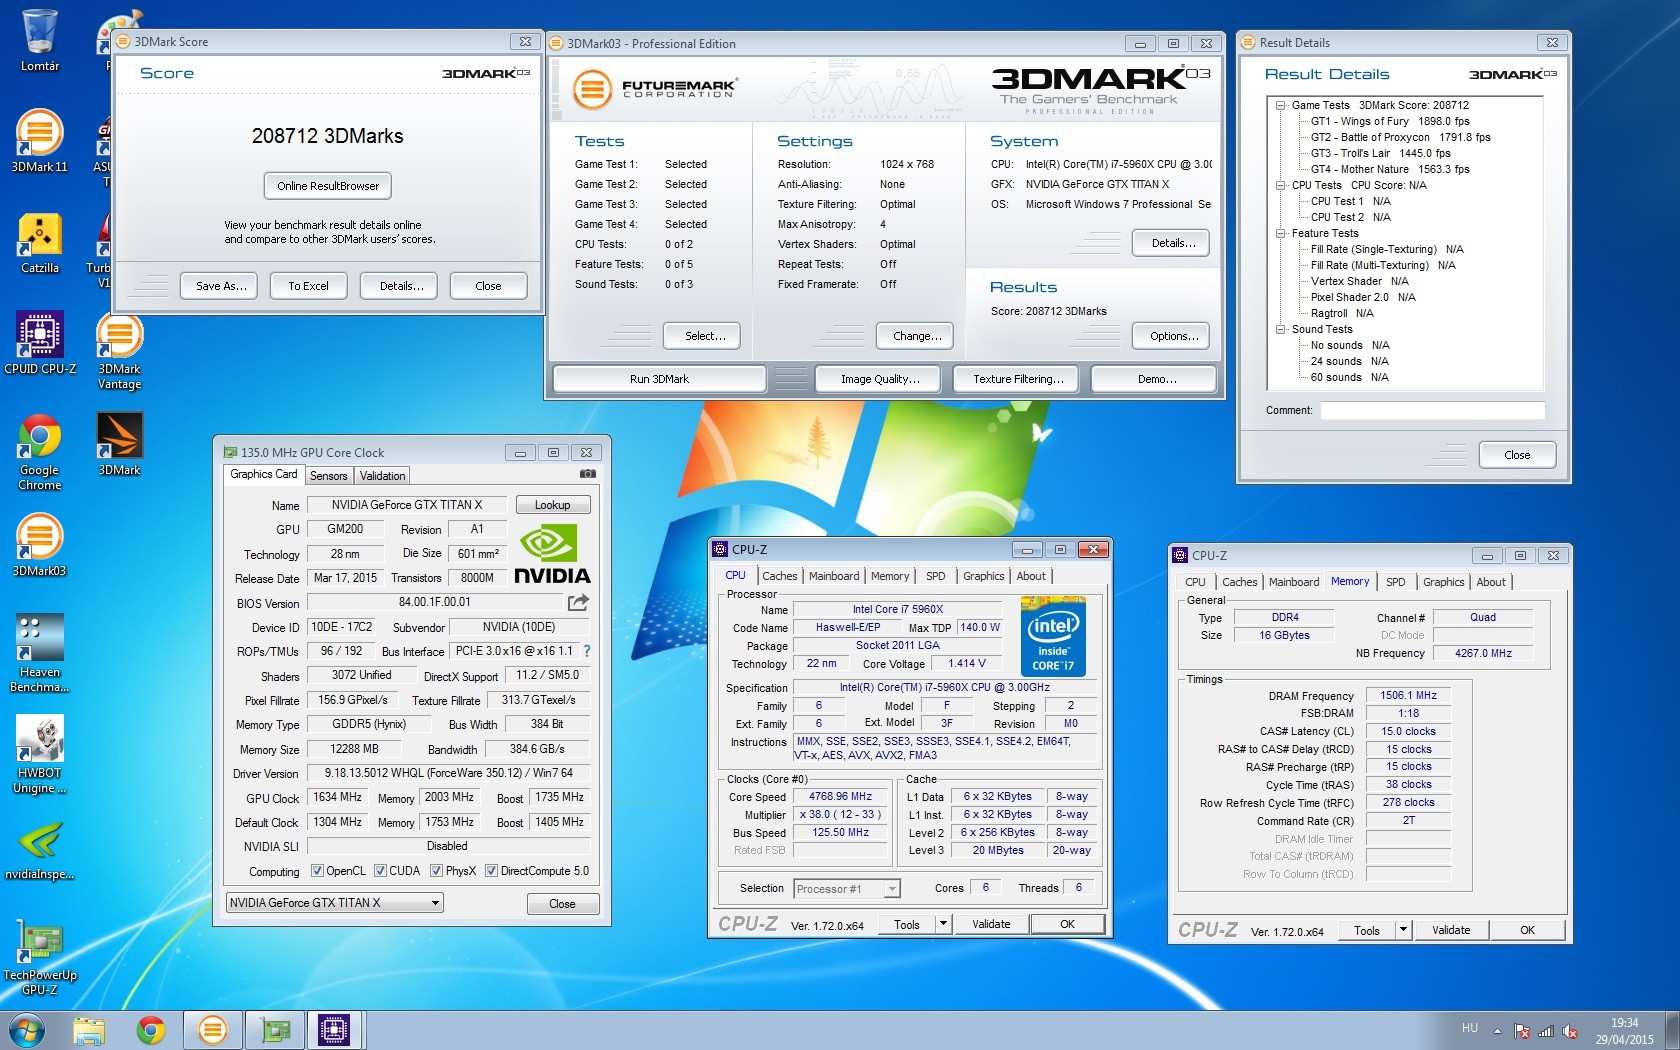Open the SPD tab in the Memory CPU-Z window
The image size is (1680, 1050).
[1396, 582]
